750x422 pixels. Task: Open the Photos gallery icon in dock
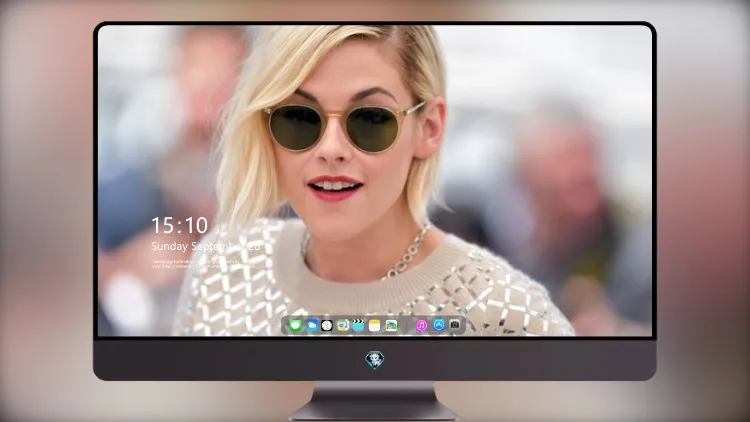[x=391, y=326]
